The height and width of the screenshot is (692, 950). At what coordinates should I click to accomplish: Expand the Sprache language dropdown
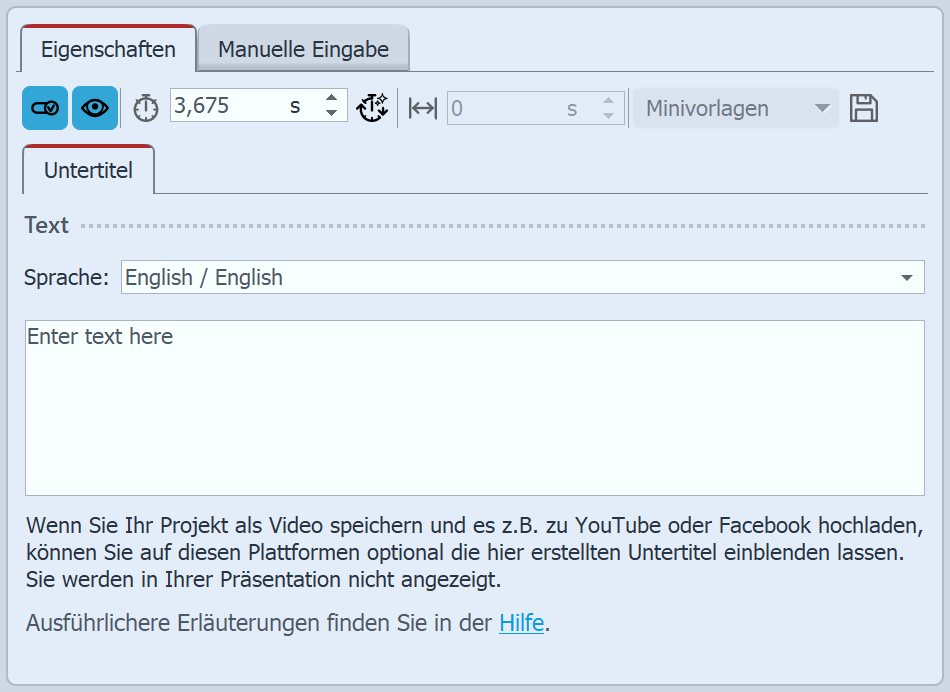[x=908, y=277]
